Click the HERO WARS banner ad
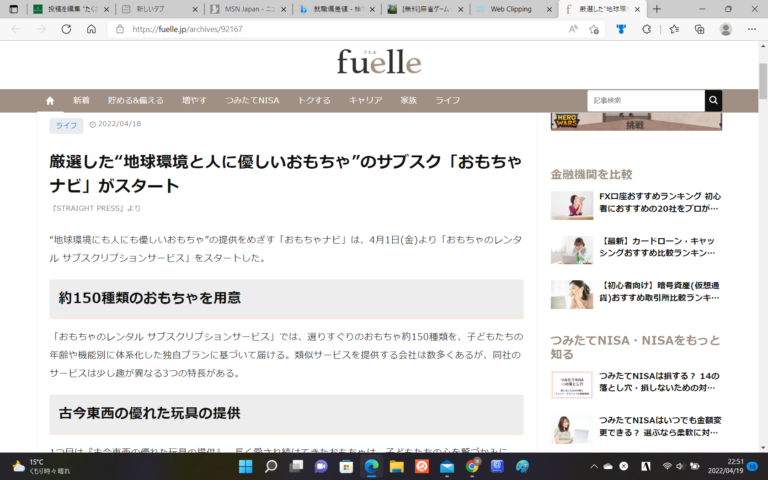 click(636, 121)
